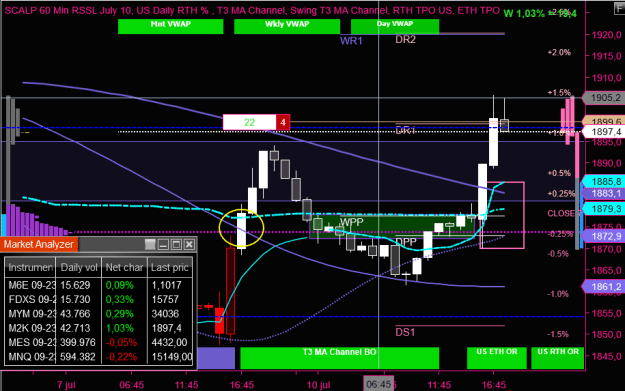Click the purple 1883,1 price marker
The width and height of the screenshot is (625, 391).
tap(604, 194)
